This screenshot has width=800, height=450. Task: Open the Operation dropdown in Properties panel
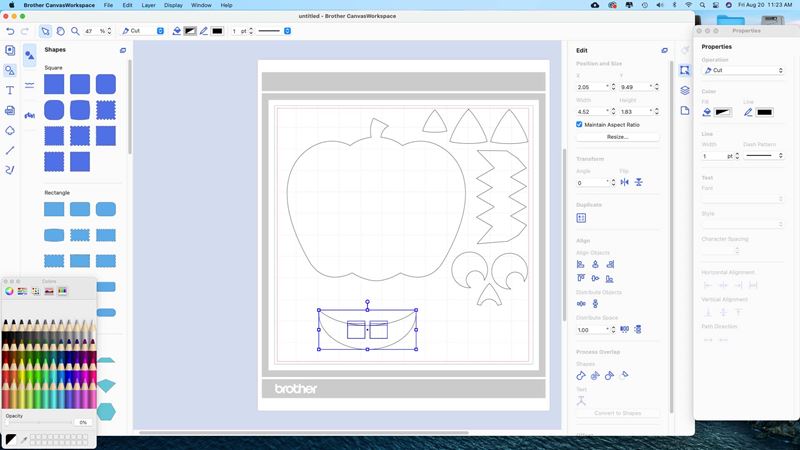pyautogui.click(x=743, y=70)
